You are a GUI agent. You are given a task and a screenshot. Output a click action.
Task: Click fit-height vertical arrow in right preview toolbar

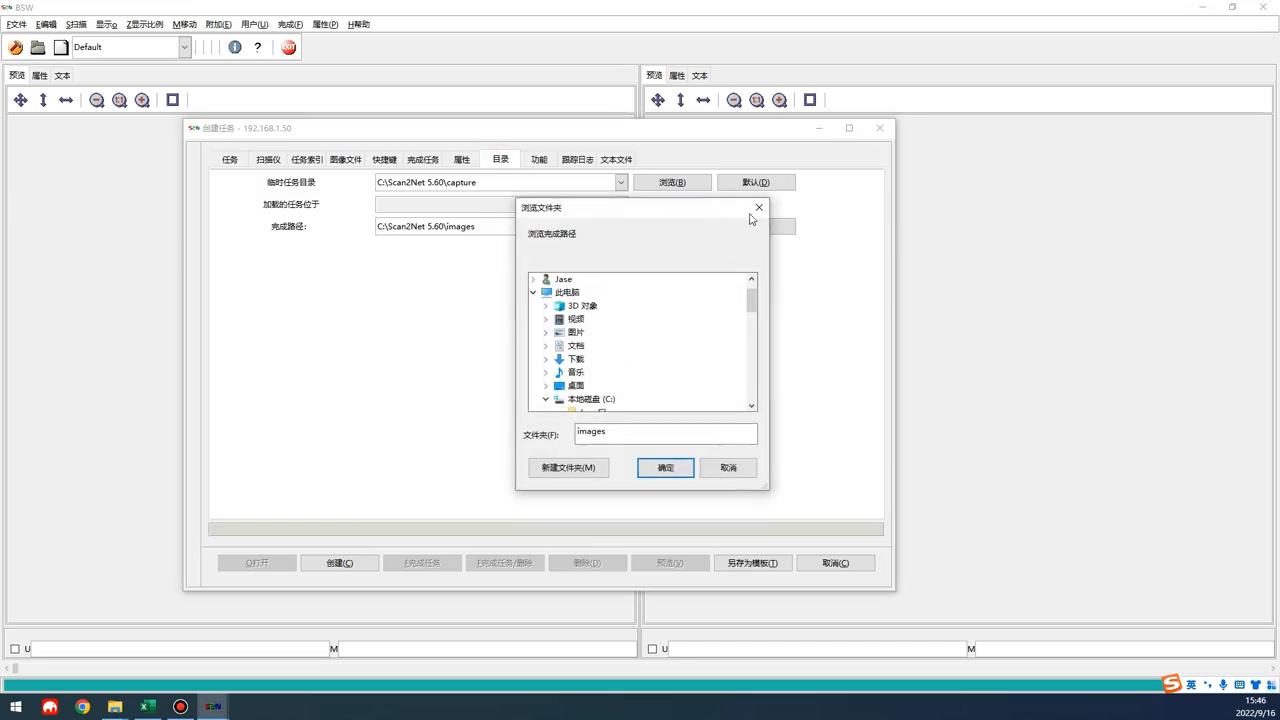[x=680, y=100]
